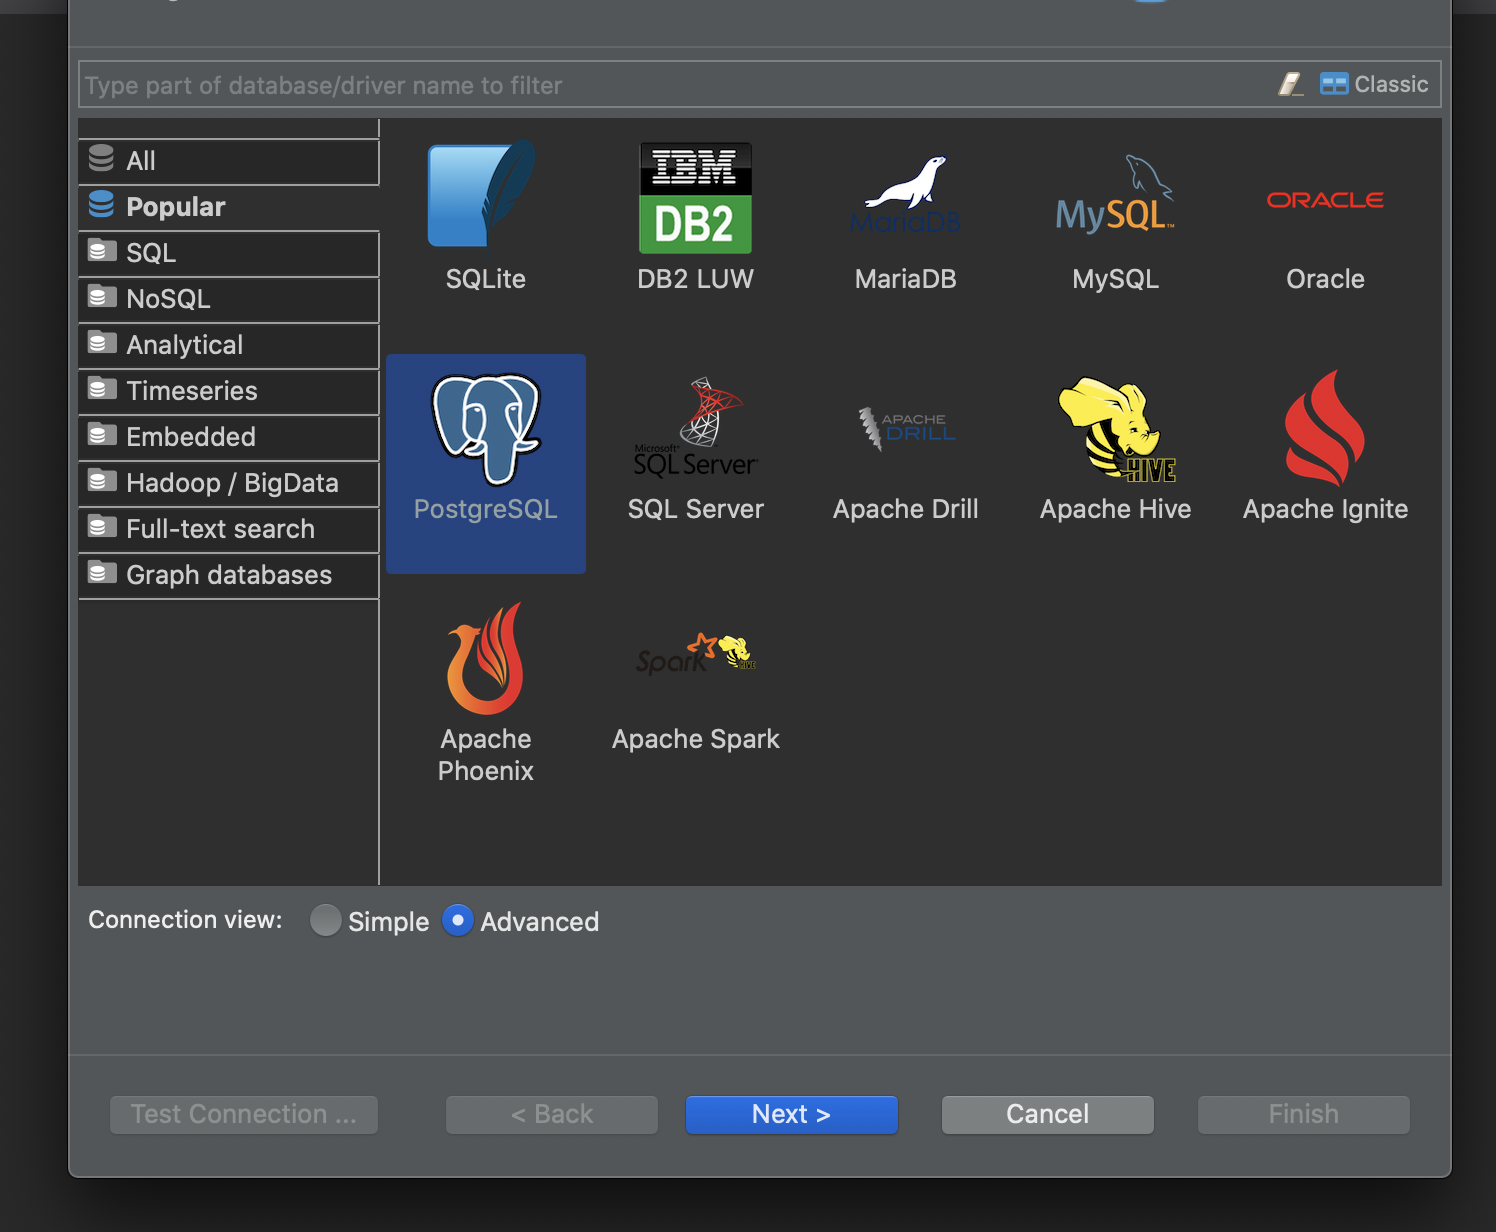Click the "SQL Server" label text
The image size is (1496, 1232).
[x=696, y=509]
